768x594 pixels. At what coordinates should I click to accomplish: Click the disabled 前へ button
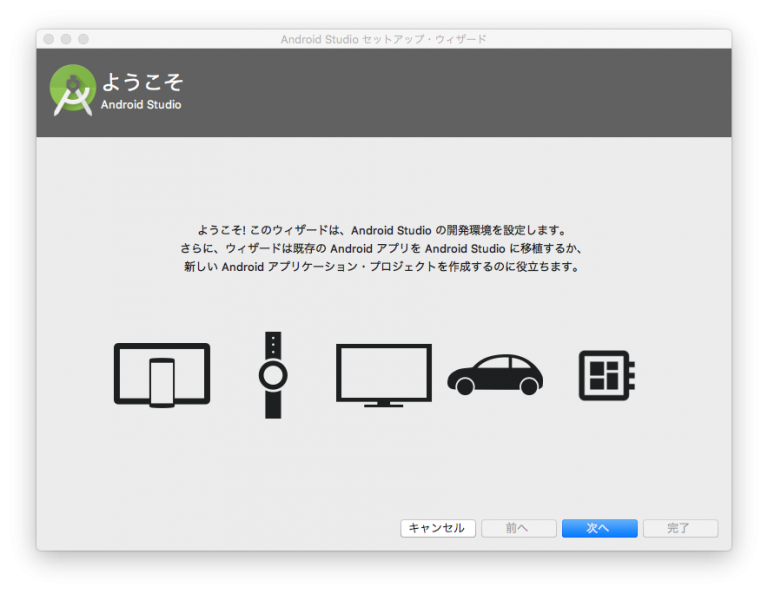pyautogui.click(x=518, y=528)
